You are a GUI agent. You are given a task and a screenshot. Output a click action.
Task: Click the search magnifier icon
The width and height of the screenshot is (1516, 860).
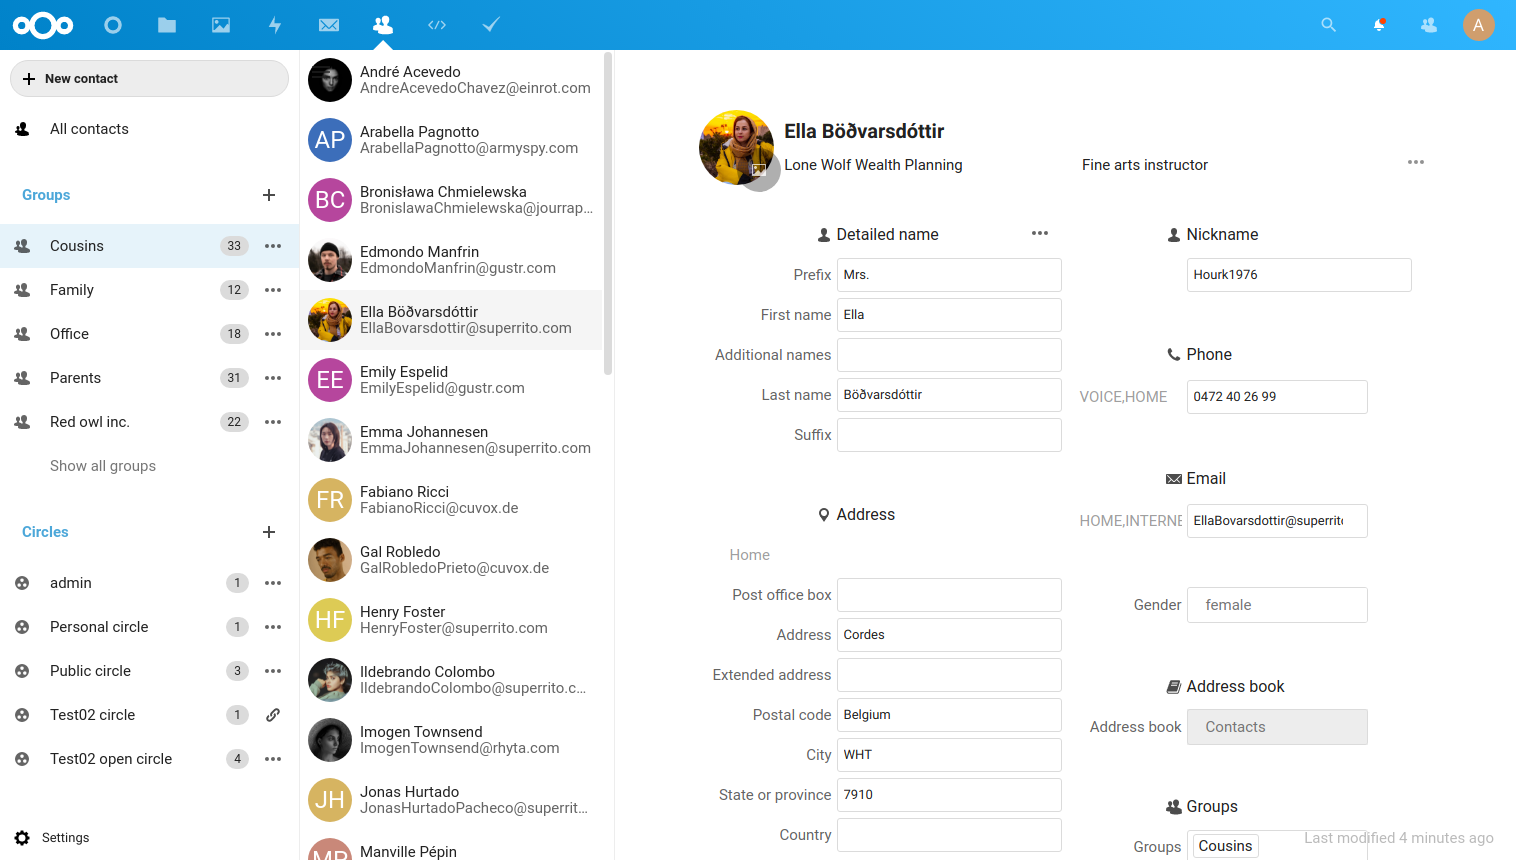click(x=1328, y=25)
